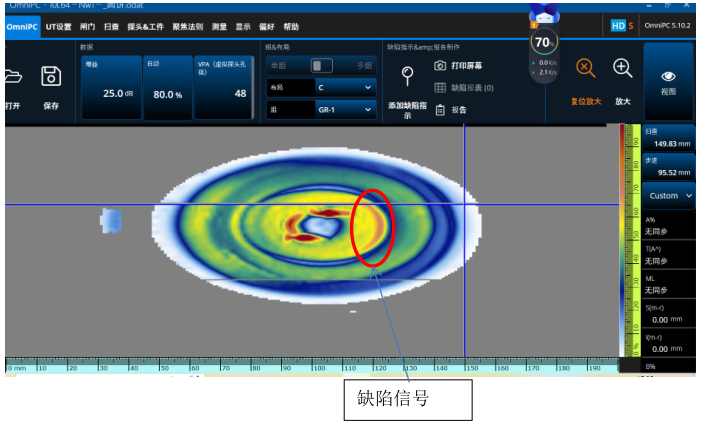Click the 步进 95.52 mm reading
This screenshot has width=706, height=436.
[669, 167]
